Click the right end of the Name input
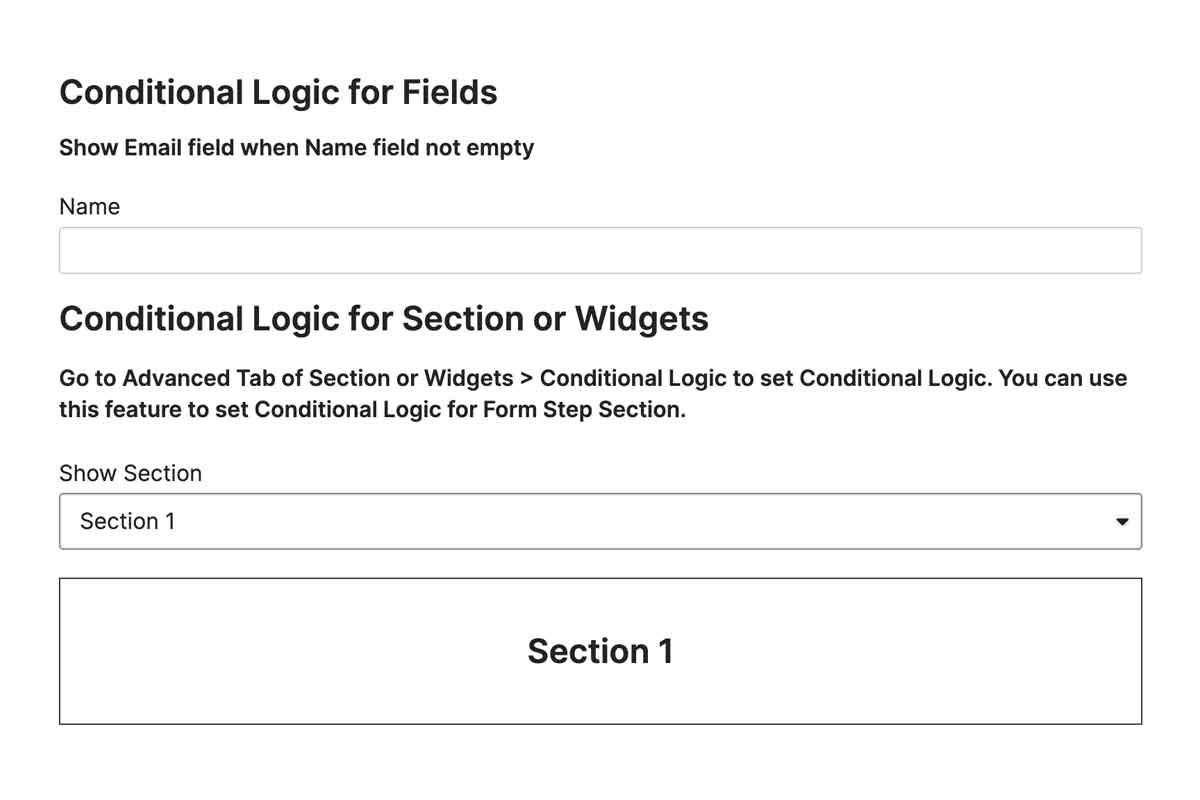Image resolution: width=1200 pixels, height=800 pixels. click(x=1120, y=250)
